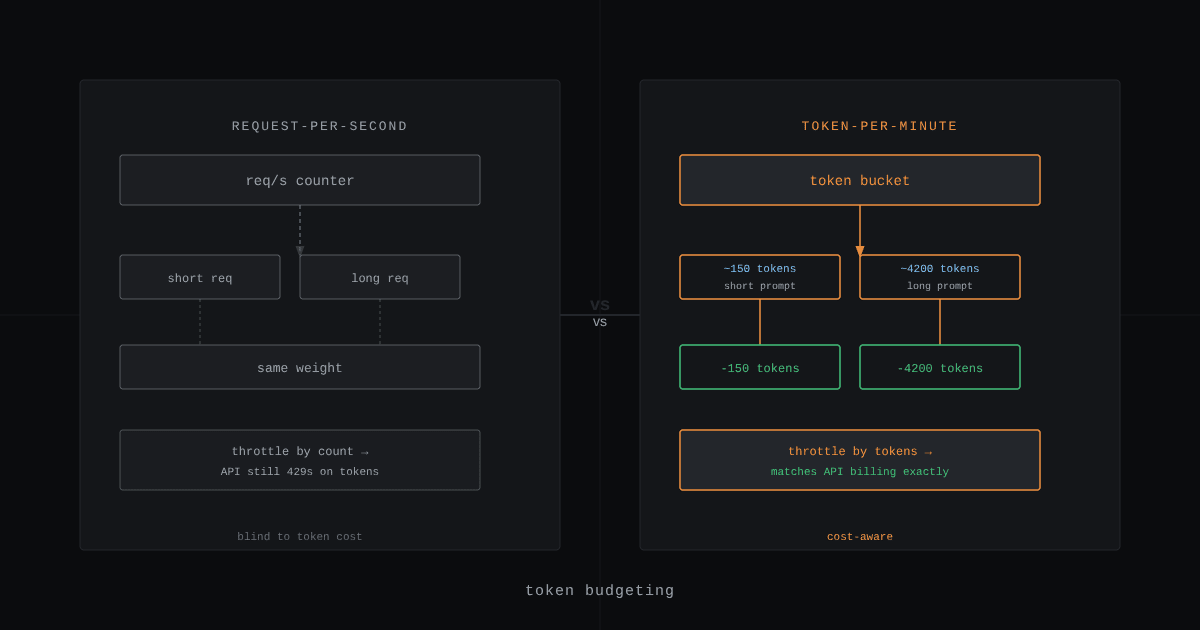Click the matches API billing exactly text

(860, 472)
